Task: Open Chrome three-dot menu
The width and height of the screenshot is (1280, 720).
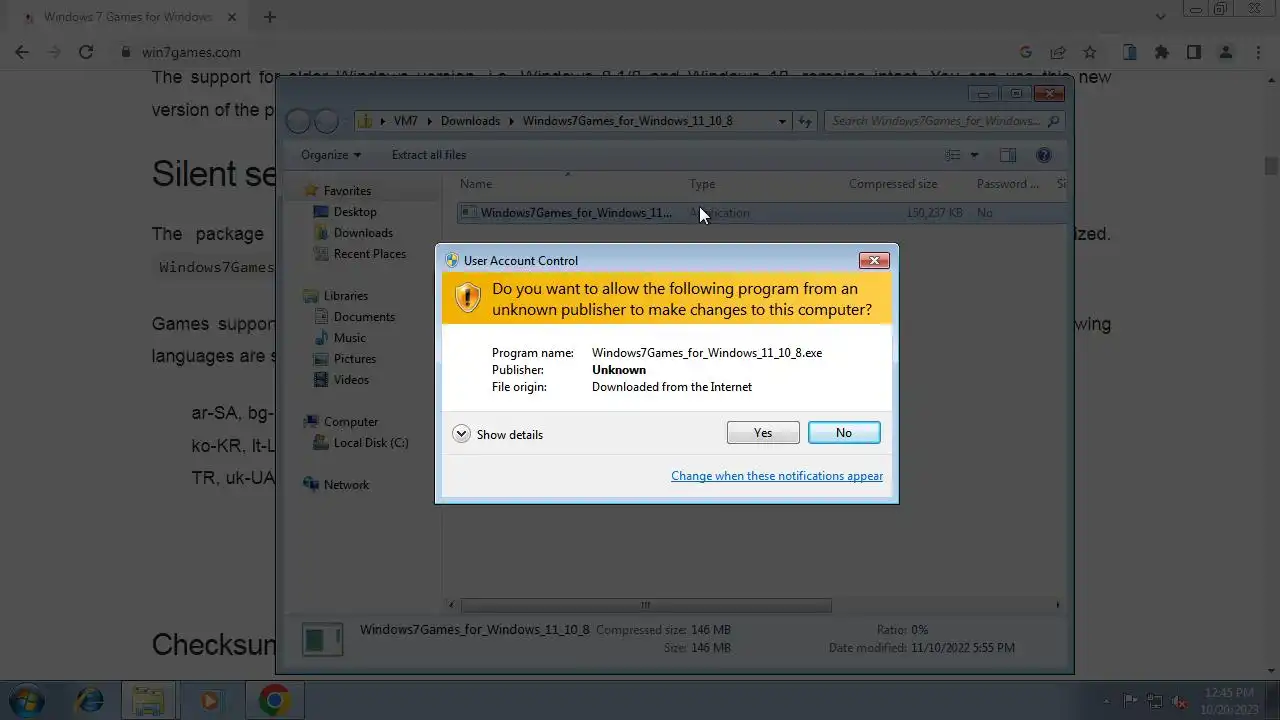Action: pyautogui.click(x=1258, y=52)
